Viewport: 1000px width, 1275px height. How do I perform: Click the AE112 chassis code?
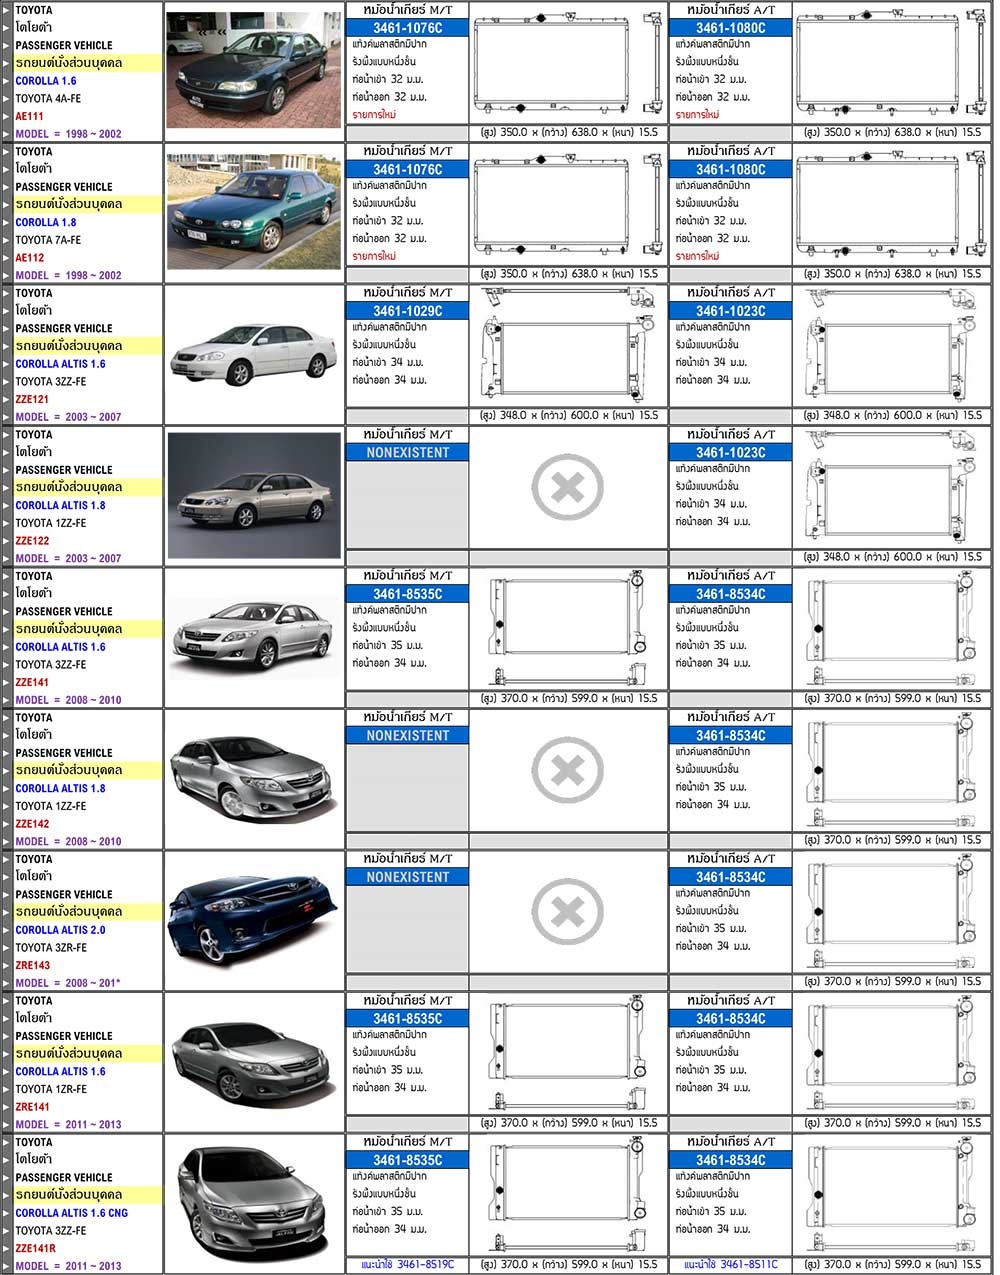coord(30,258)
